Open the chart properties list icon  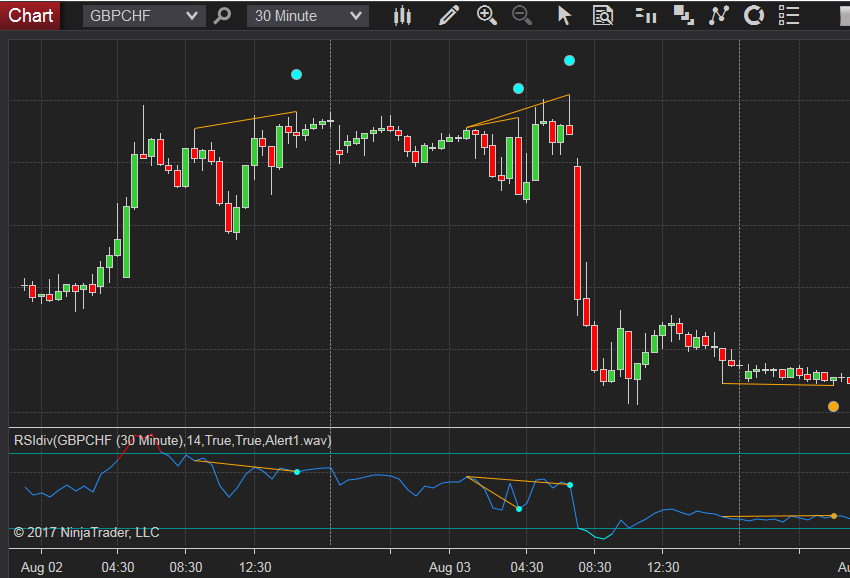pyautogui.click(x=788, y=15)
